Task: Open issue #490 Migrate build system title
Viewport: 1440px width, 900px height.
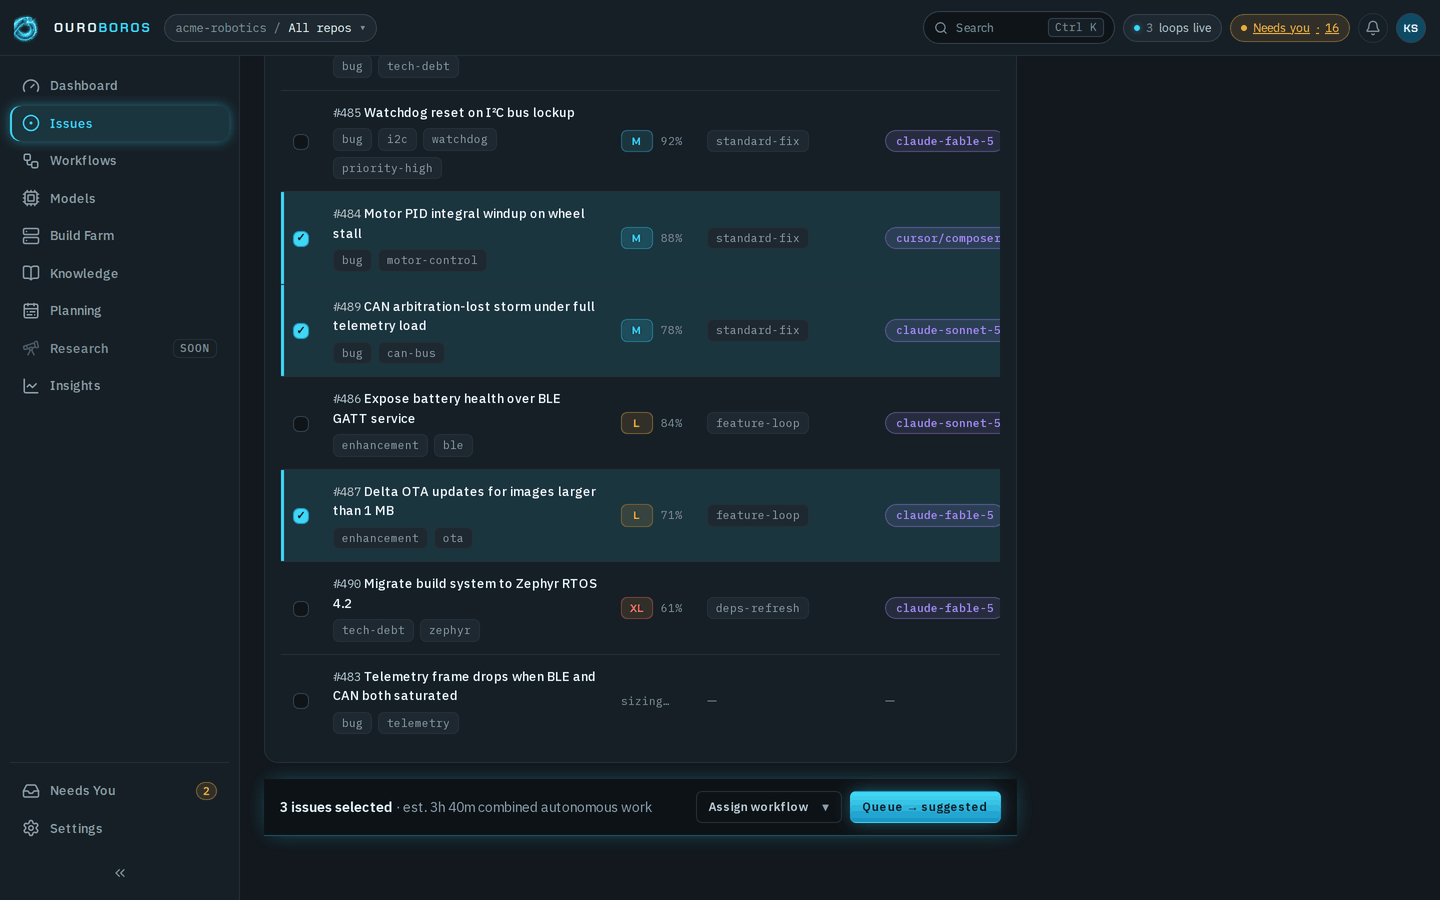Action: [465, 594]
